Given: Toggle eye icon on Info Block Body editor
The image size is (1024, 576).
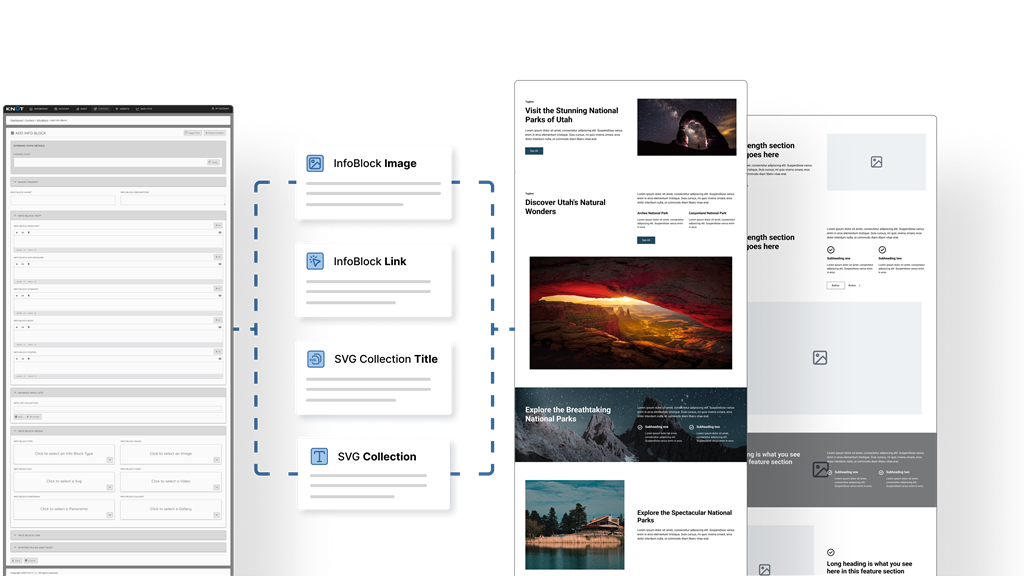Looking at the screenshot, I should 220,327.
